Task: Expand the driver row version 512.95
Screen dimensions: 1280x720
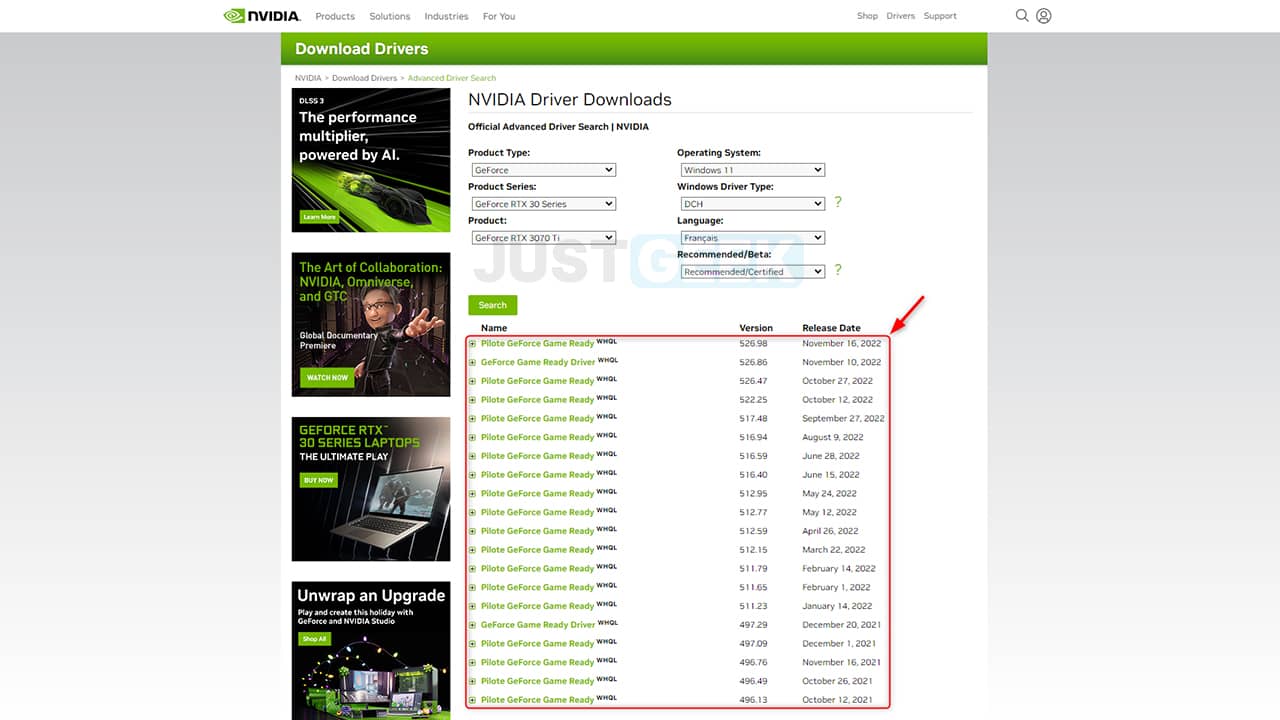Action: pyautogui.click(x=473, y=494)
